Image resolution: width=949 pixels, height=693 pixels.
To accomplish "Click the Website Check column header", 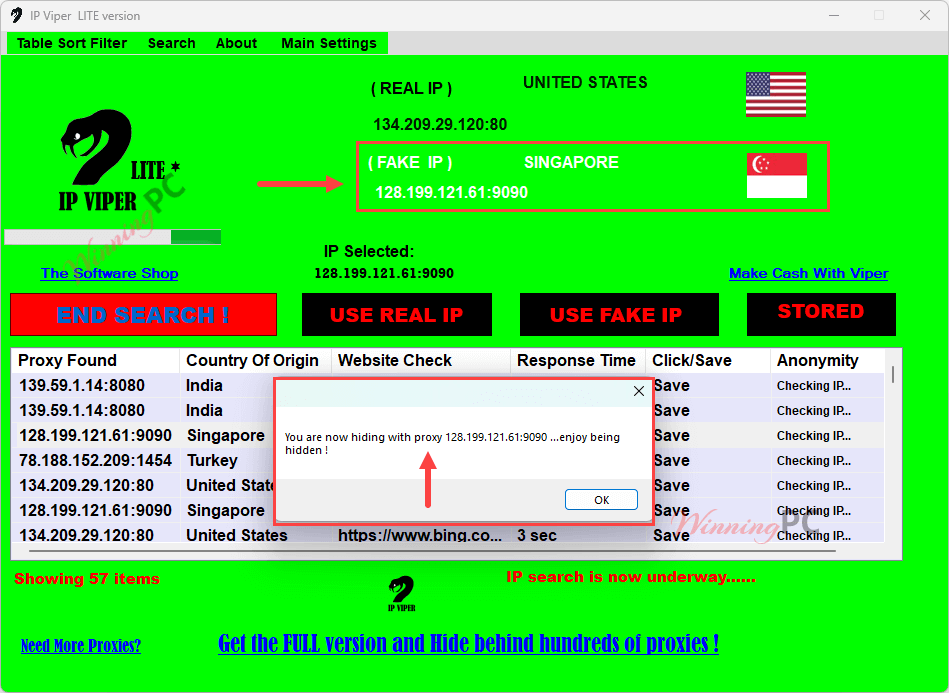I will click(421, 361).
